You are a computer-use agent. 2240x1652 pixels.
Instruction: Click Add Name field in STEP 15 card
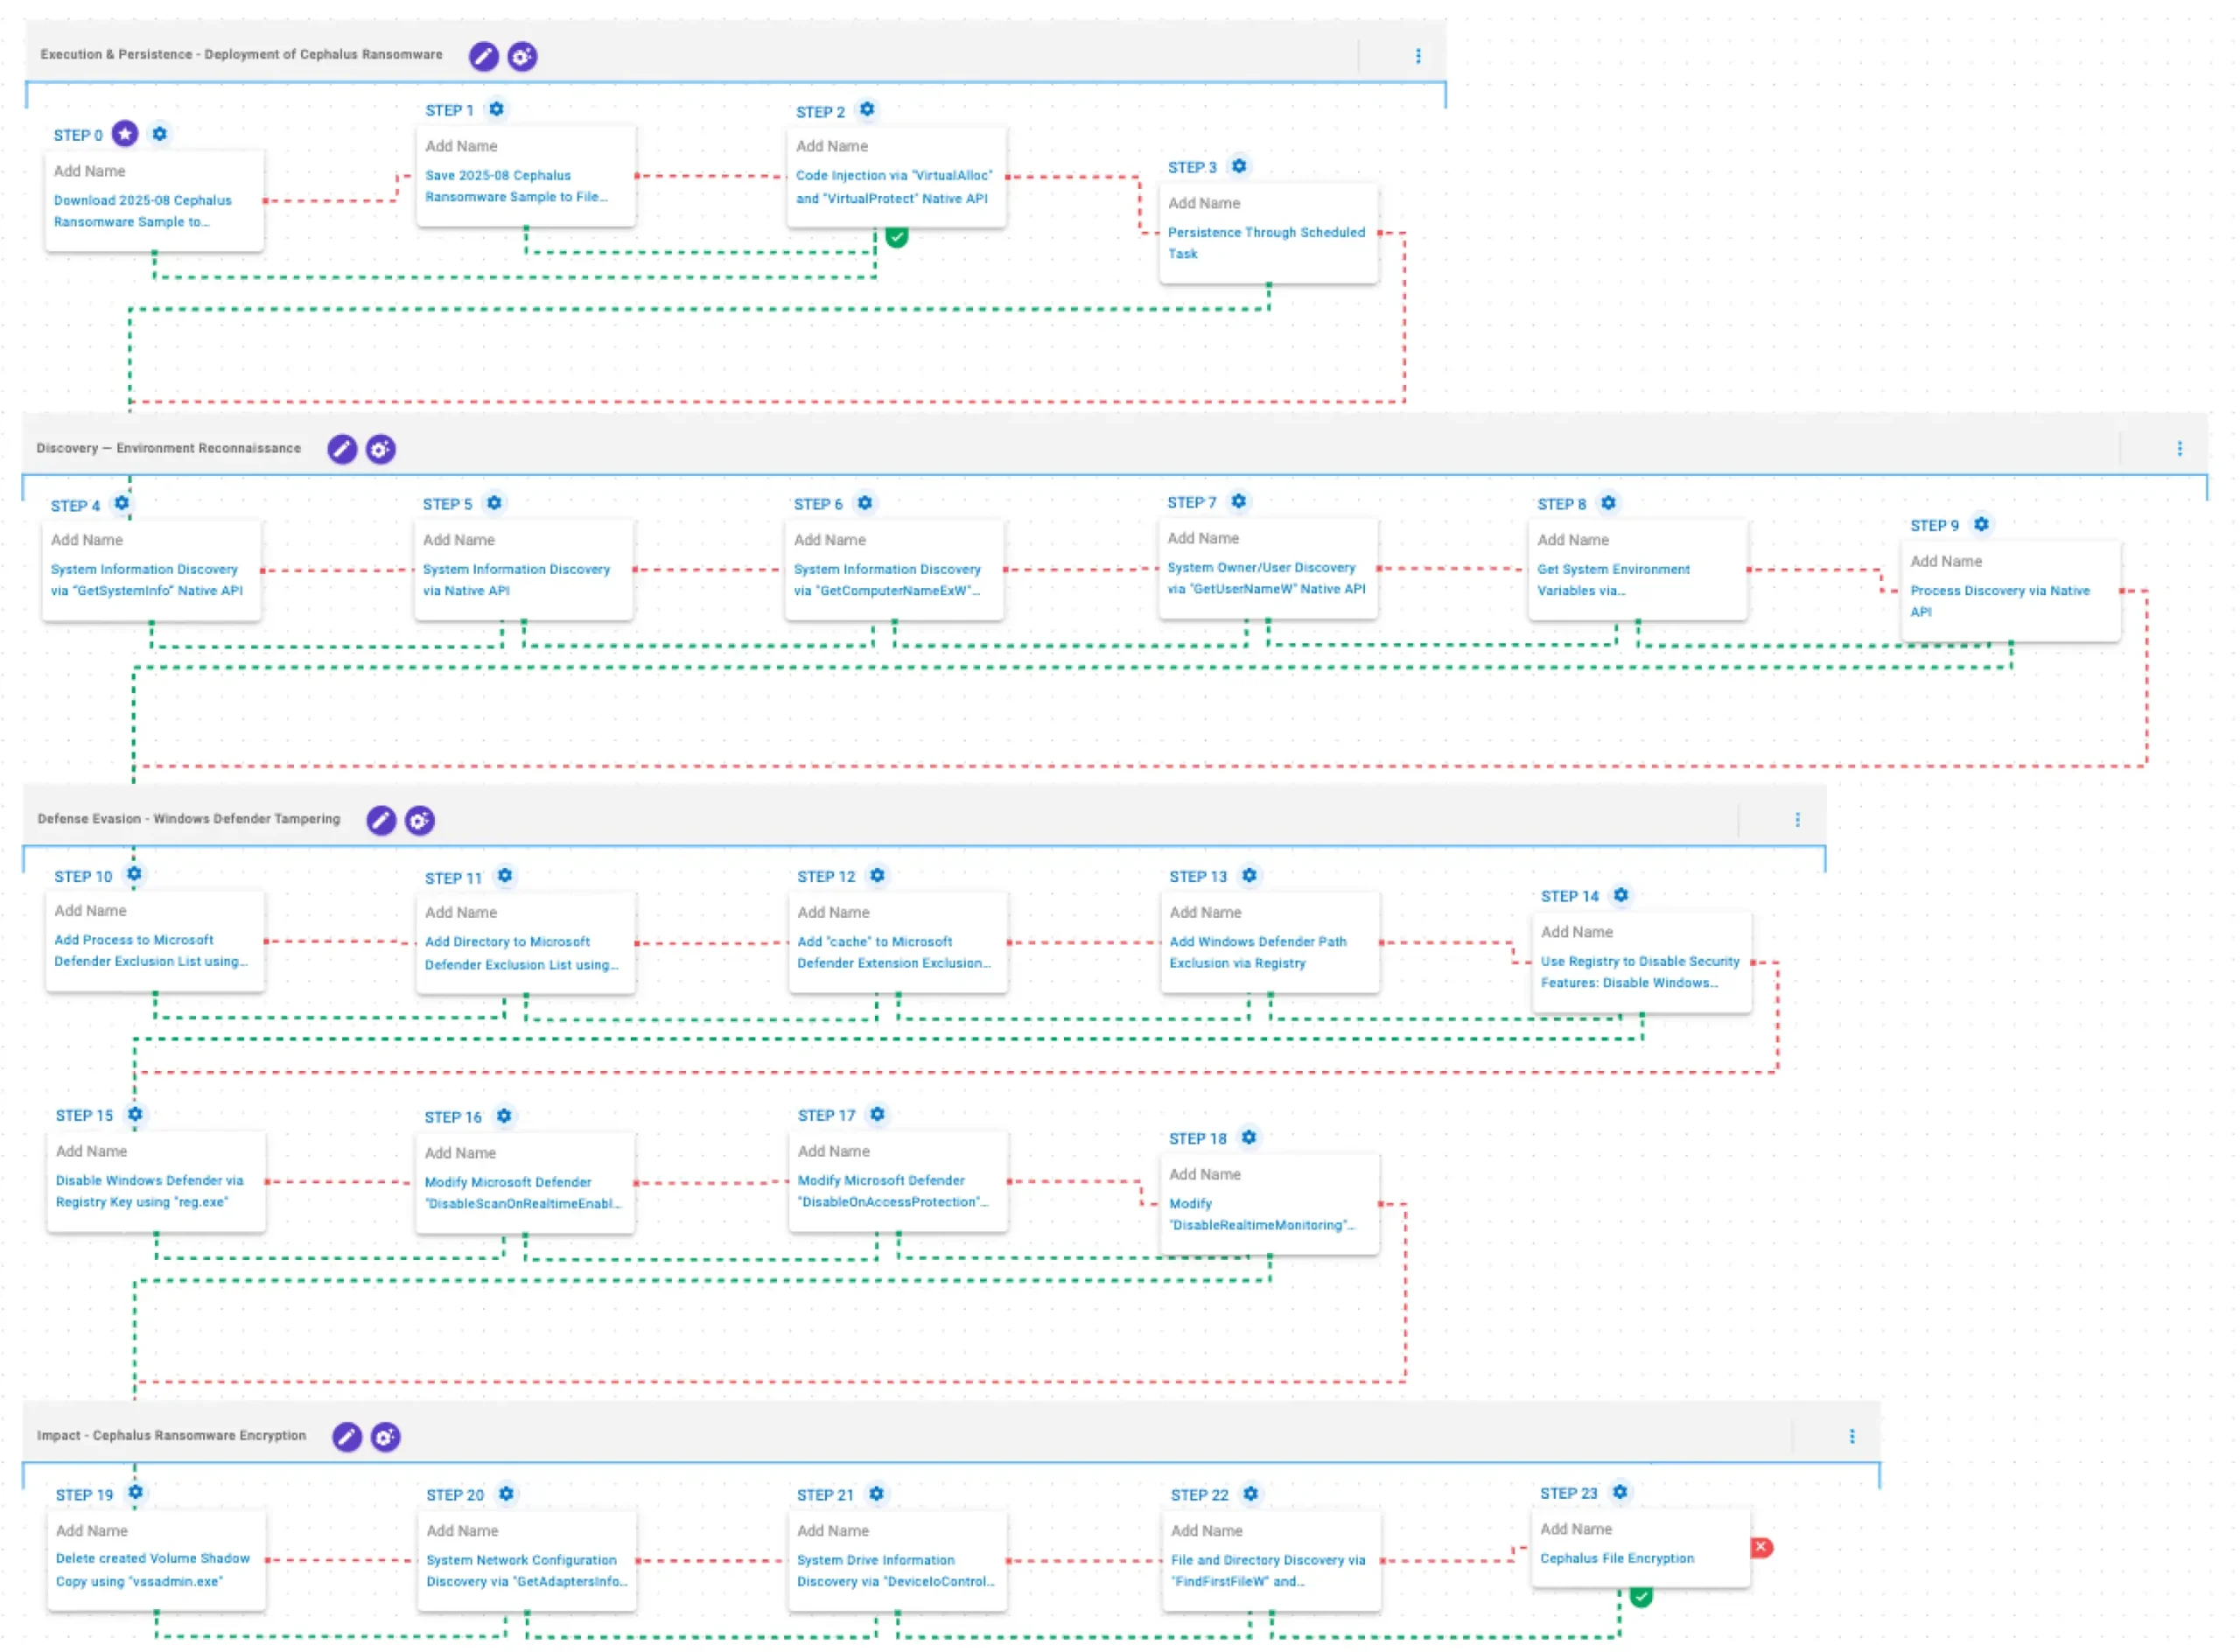91,1152
